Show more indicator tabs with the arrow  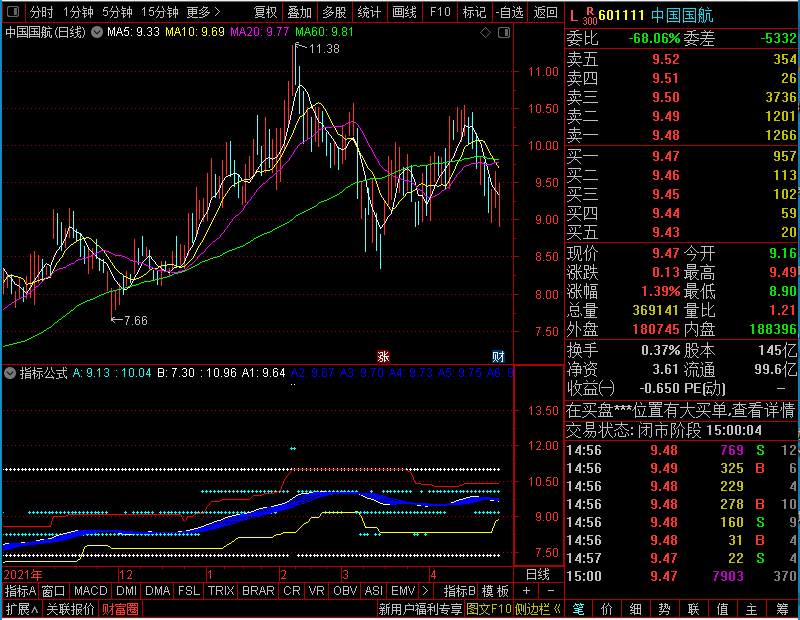coord(425,591)
